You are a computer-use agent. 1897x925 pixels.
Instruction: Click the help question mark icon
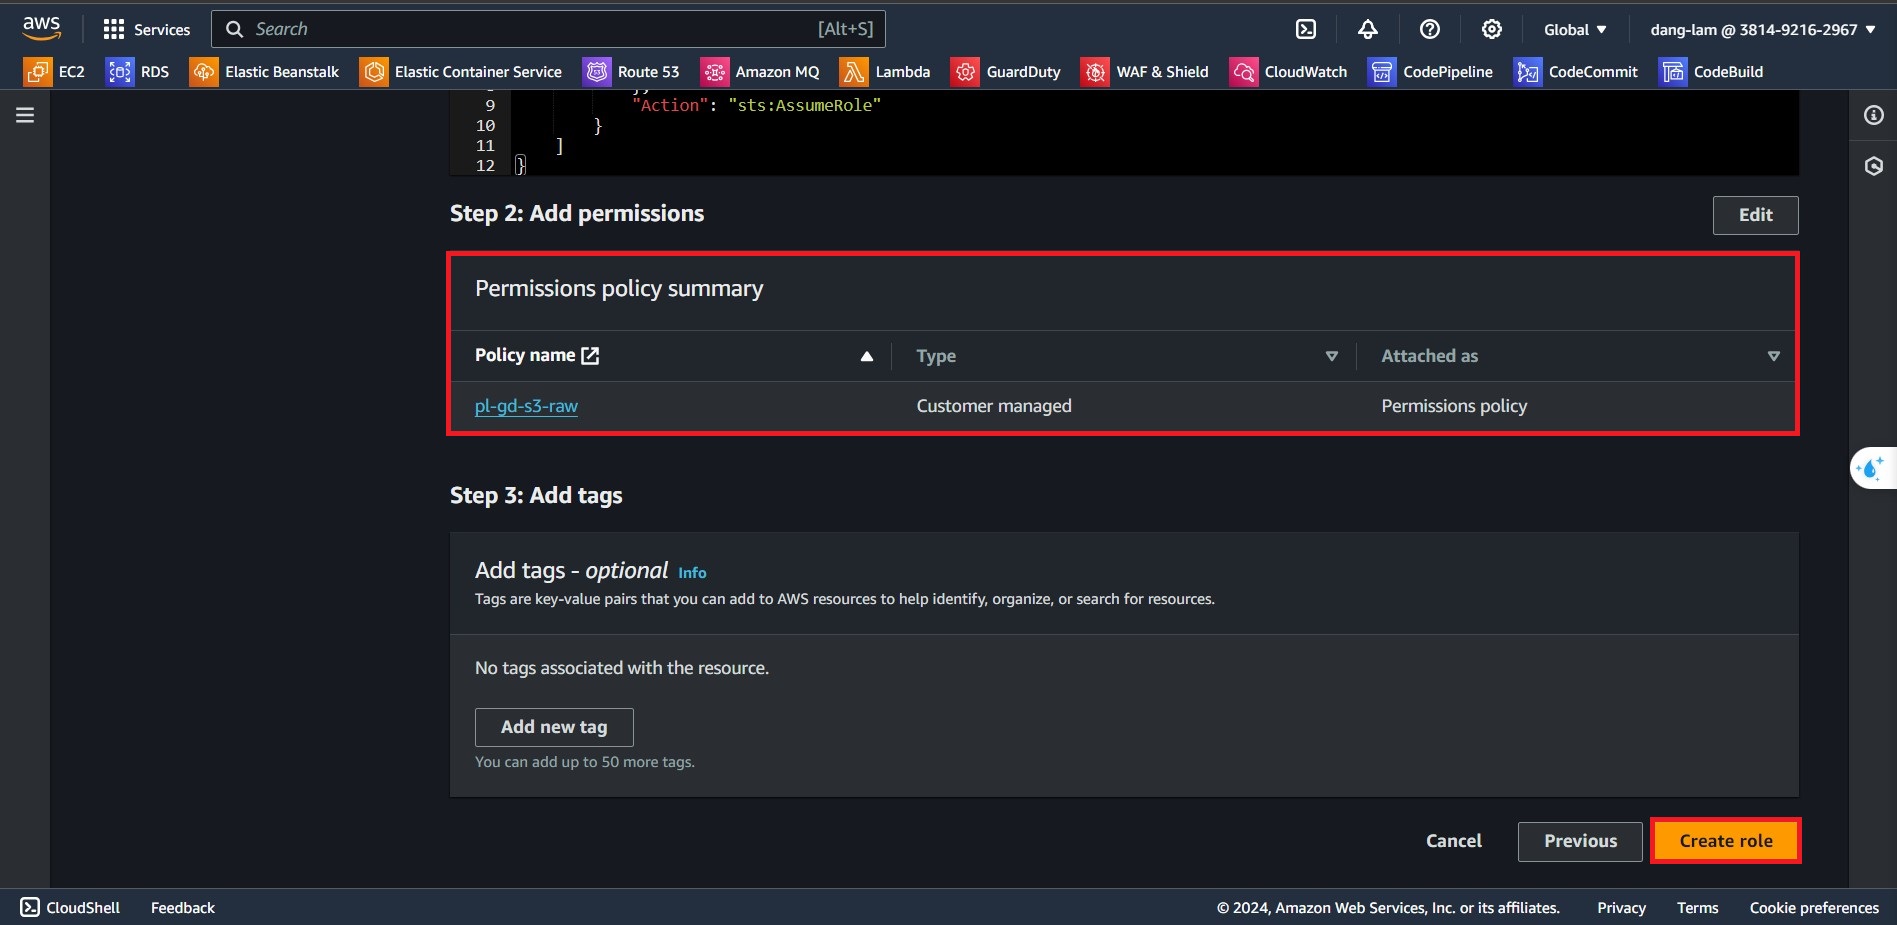[1429, 30]
